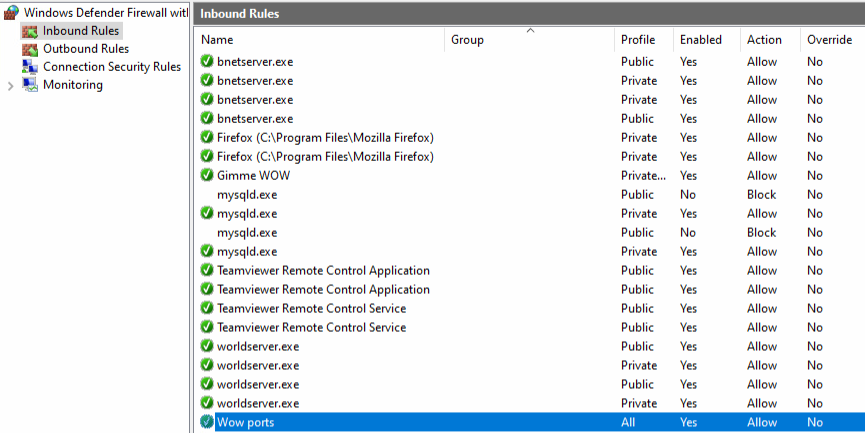Select Inbound Rules in the left tree

pos(81,31)
